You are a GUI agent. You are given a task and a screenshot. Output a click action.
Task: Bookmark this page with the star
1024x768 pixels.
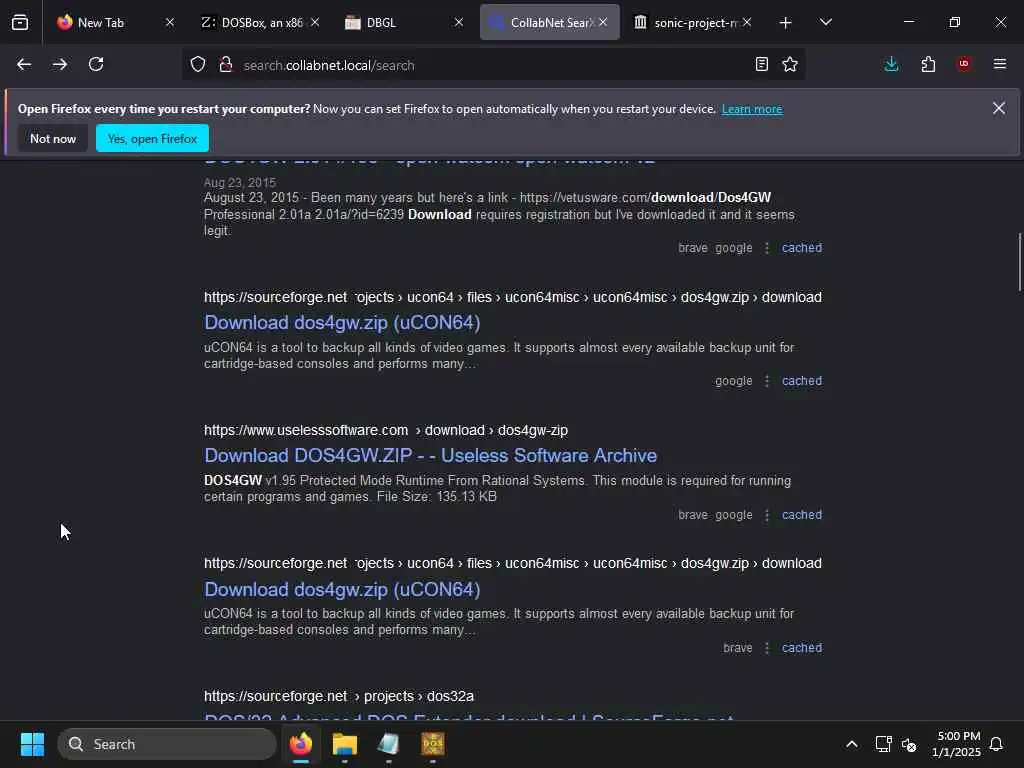790,64
